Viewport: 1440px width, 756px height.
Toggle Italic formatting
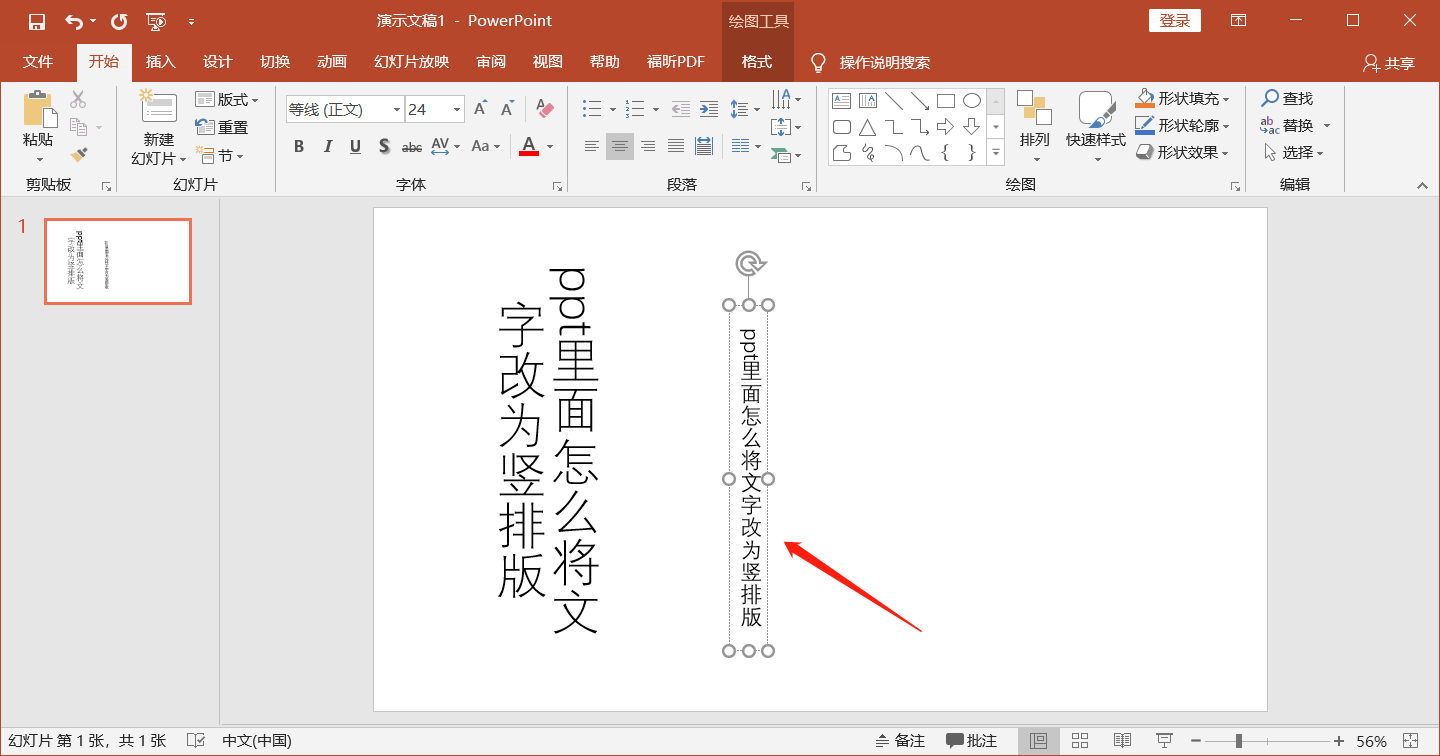pyautogui.click(x=327, y=147)
